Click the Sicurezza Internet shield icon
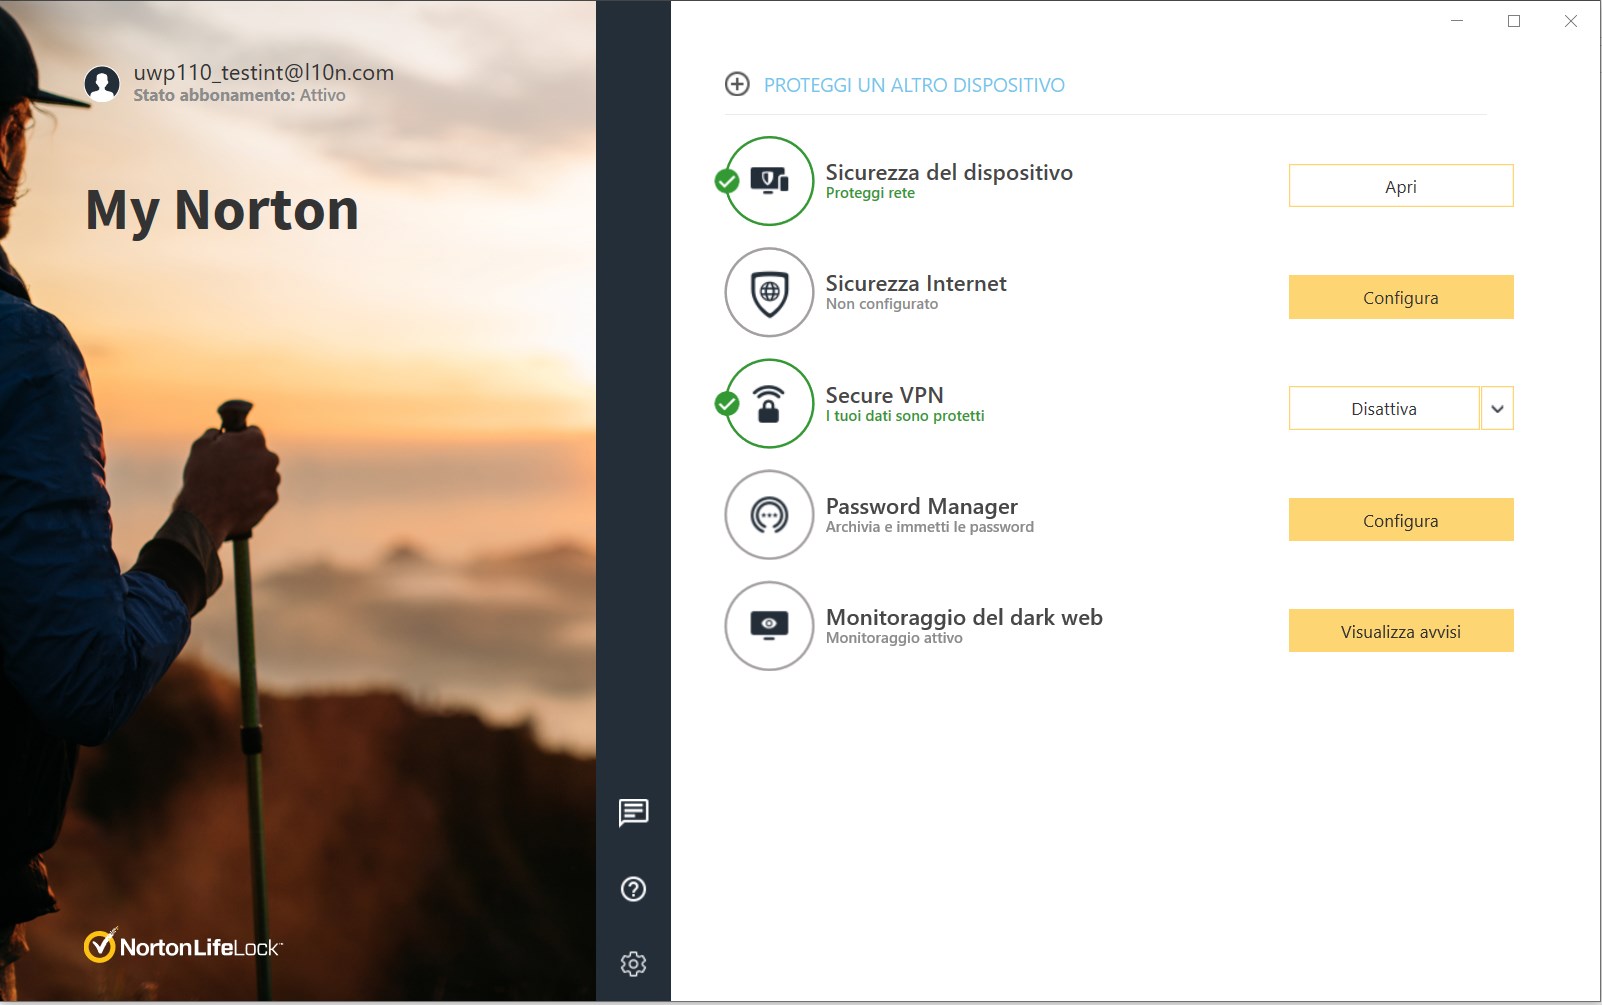 pos(769,292)
